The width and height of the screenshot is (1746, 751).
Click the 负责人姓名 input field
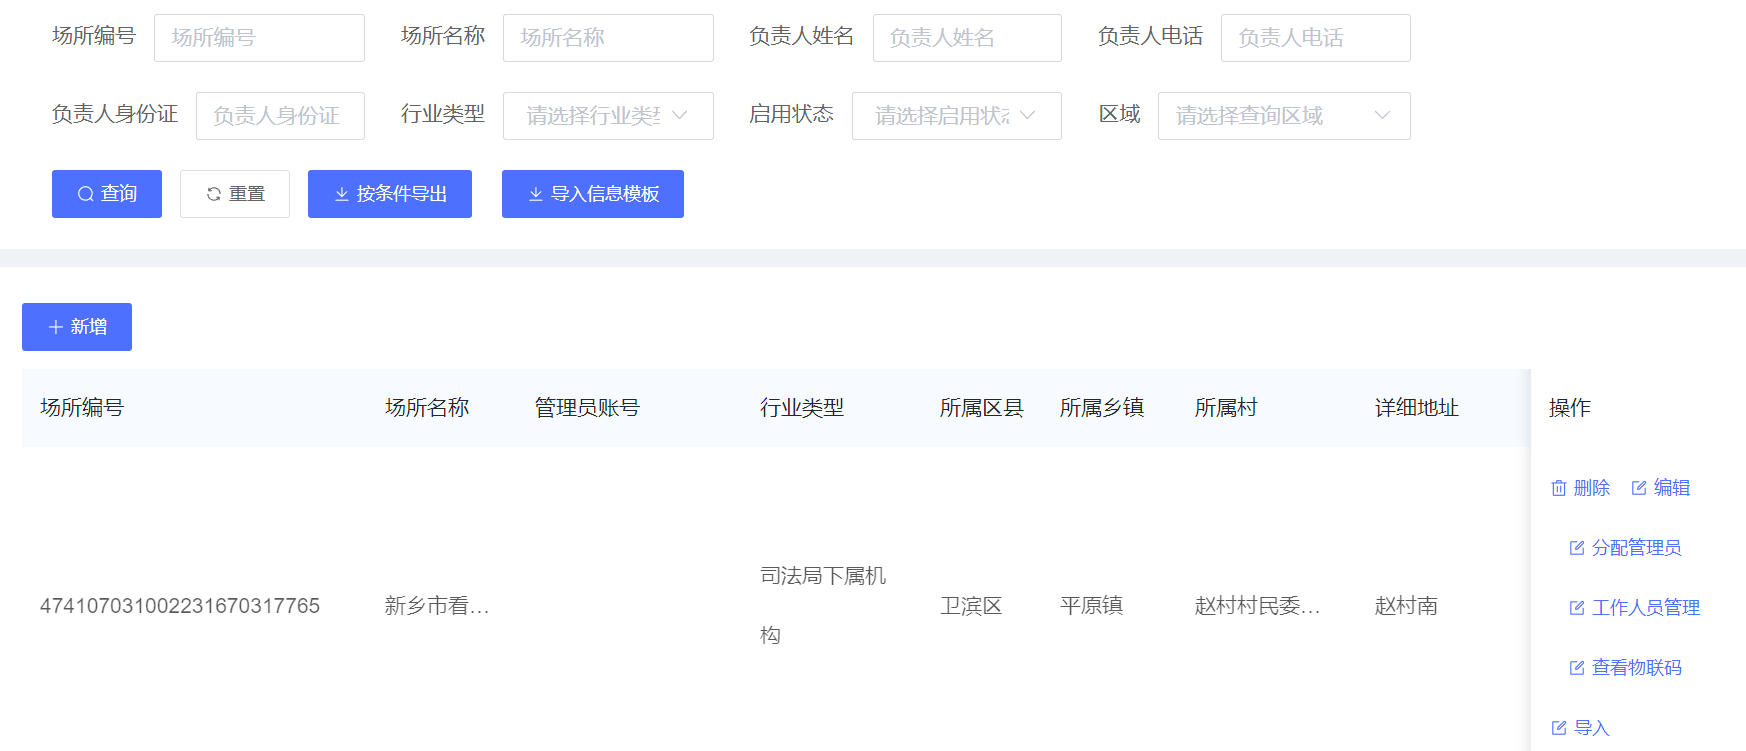[x=966, y=38]
